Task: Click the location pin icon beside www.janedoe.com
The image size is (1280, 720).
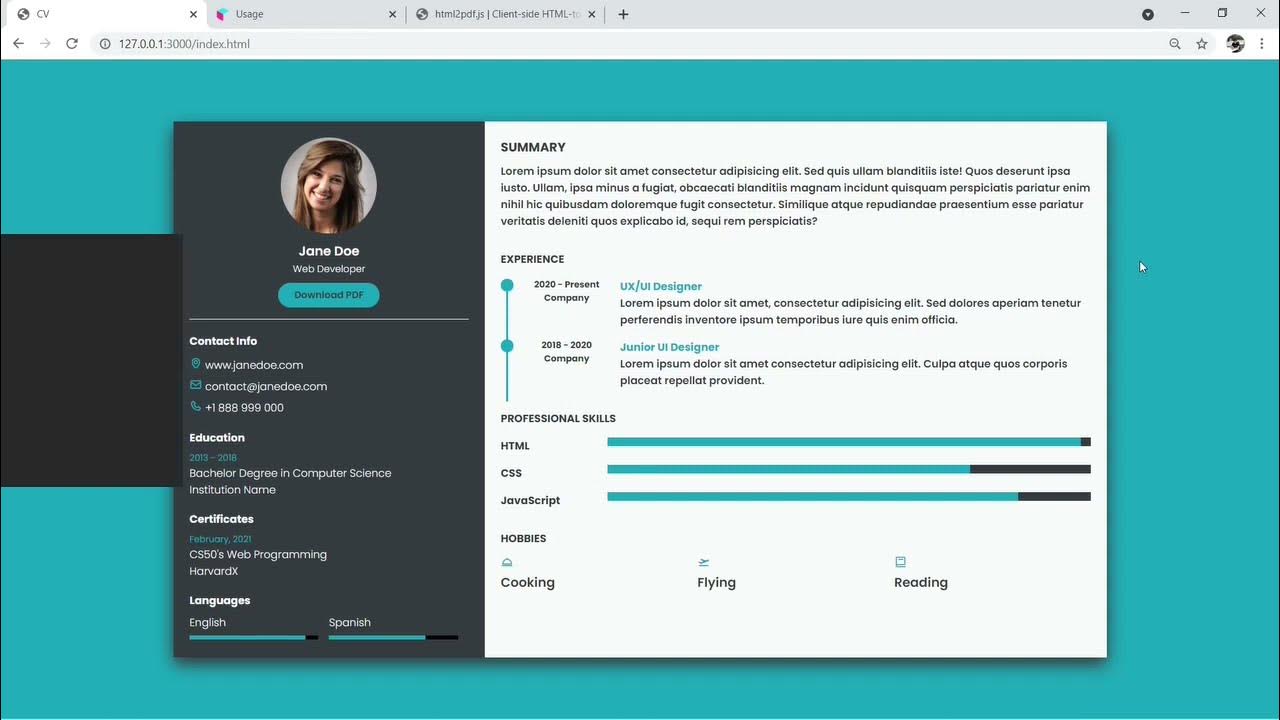Action: point(195,364)
